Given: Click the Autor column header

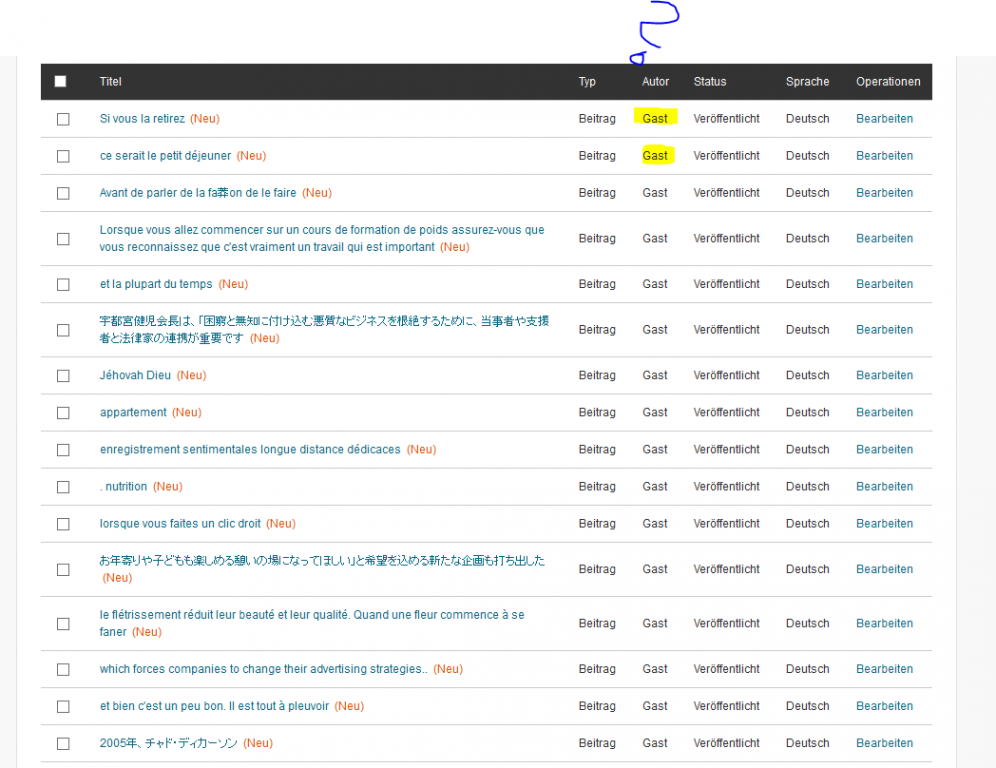Looking at the screenshot, I should [x=655, y=82].
